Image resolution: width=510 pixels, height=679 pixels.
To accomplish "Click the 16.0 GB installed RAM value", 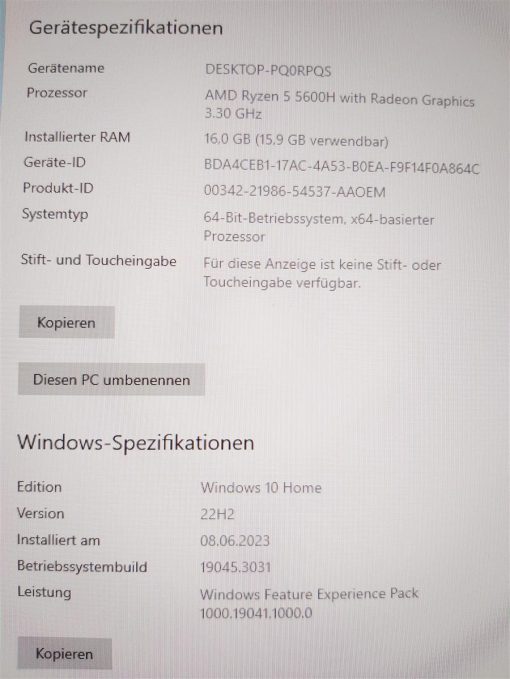I will tap(296, 140).
